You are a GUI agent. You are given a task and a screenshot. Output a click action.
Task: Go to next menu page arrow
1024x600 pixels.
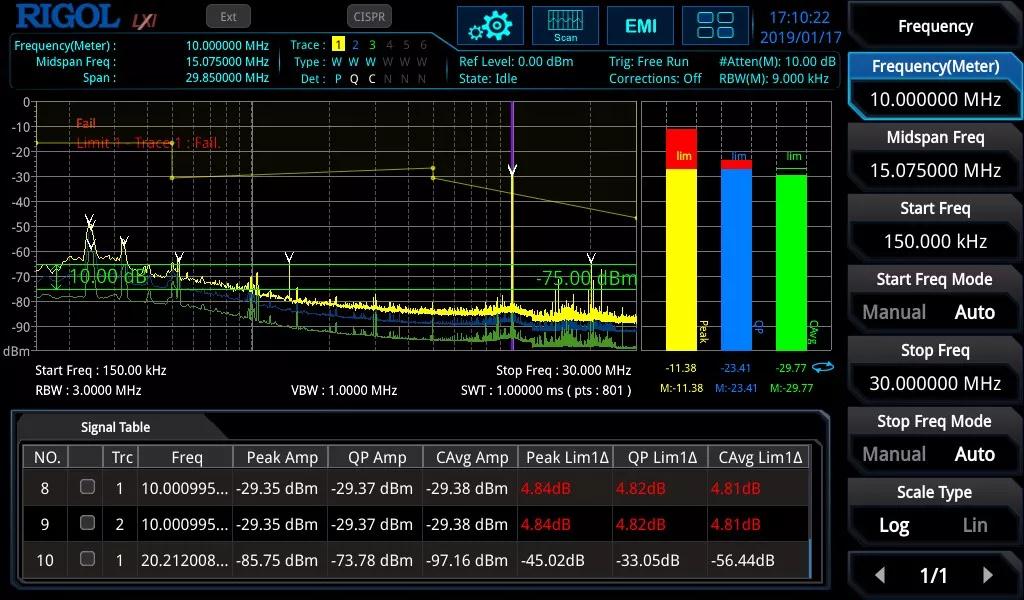coord(987,575)
